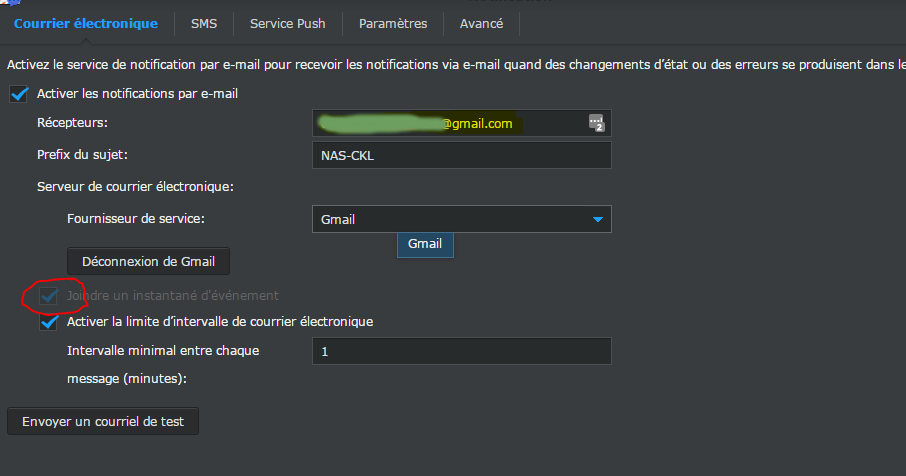Screen dimensions: 906x476
Task: Disable the 'Activer les notifications par e-mail' checkbox
Action: point(19,94)
